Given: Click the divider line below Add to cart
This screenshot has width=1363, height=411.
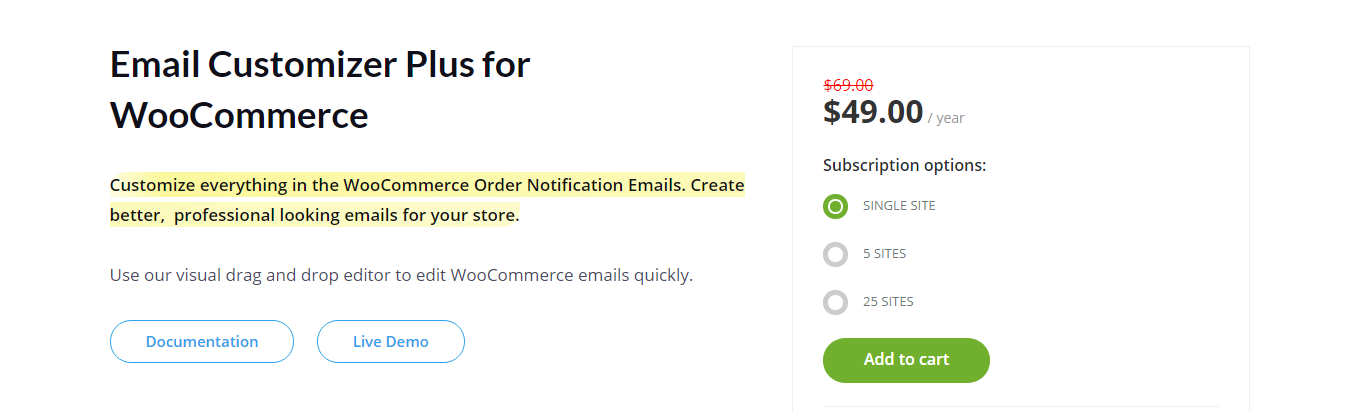Looking at the screenshot, I should (x=1021, y=407).
